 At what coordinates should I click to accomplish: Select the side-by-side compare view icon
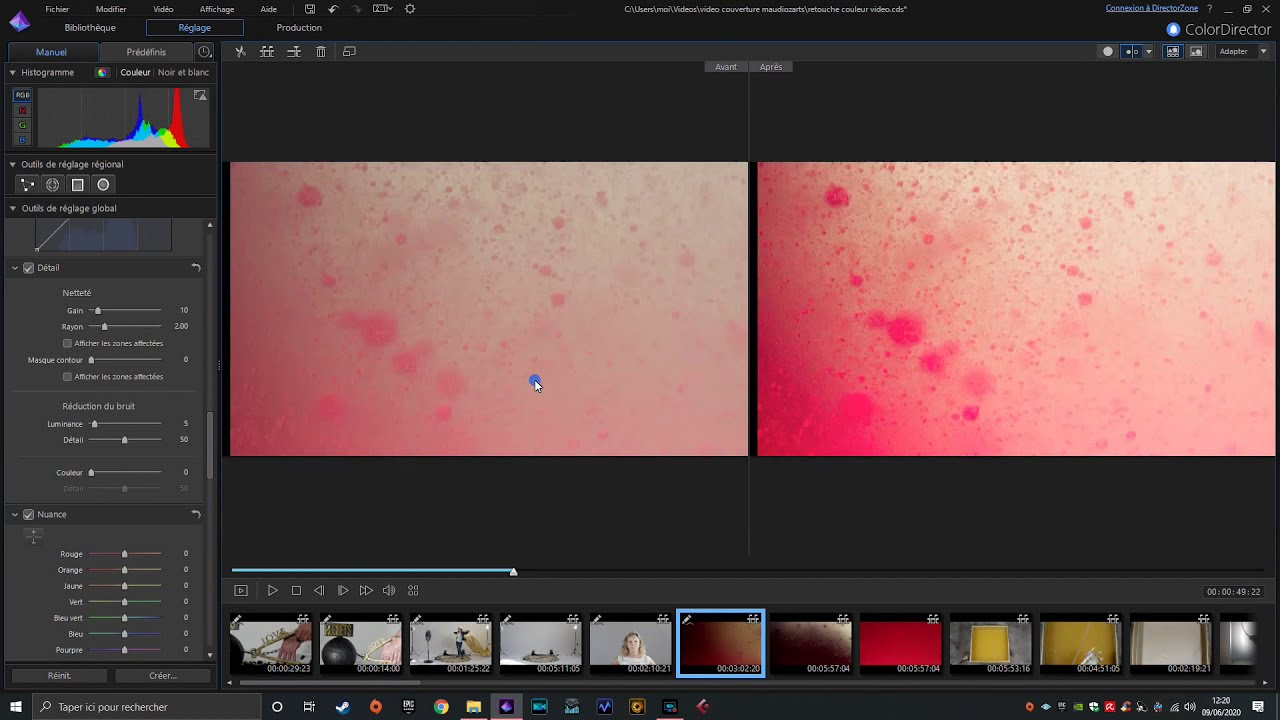(1131, 51)
